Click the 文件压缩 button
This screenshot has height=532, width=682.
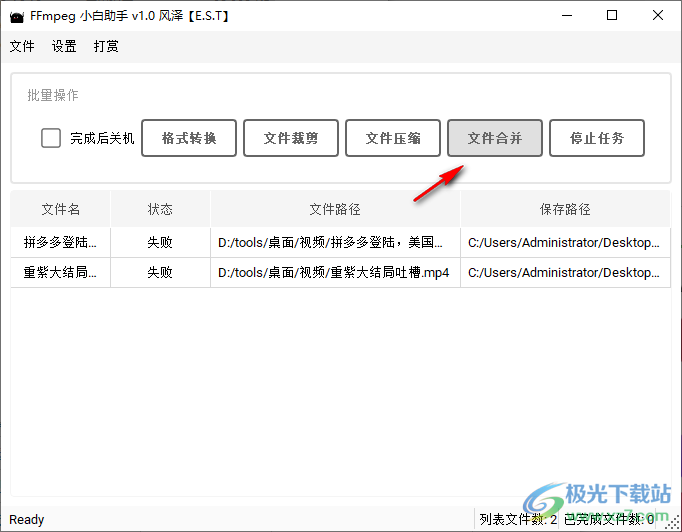coord(393,138)
